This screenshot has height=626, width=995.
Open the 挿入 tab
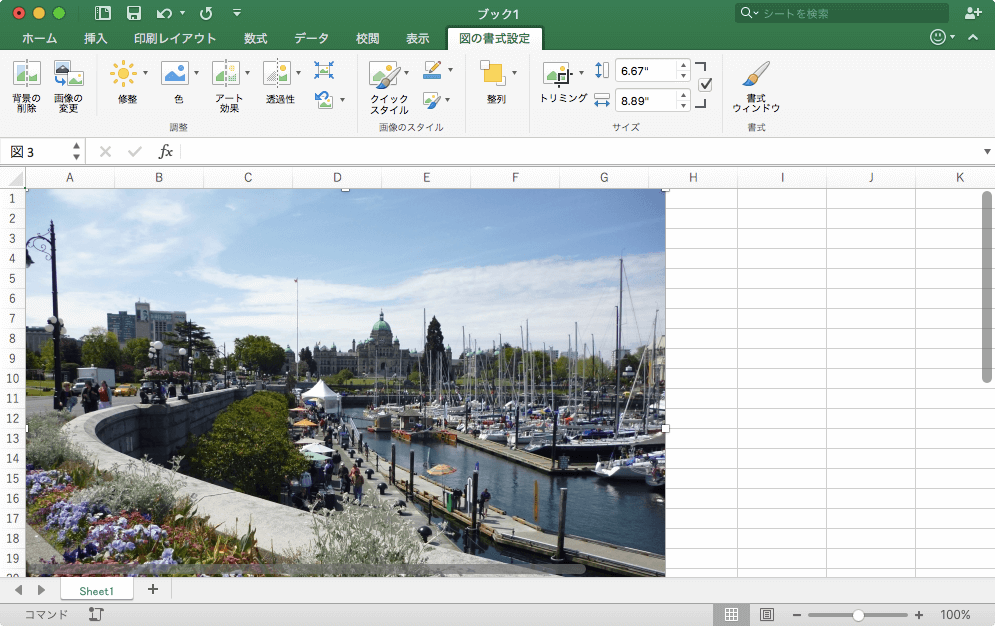tap(95, 39)
